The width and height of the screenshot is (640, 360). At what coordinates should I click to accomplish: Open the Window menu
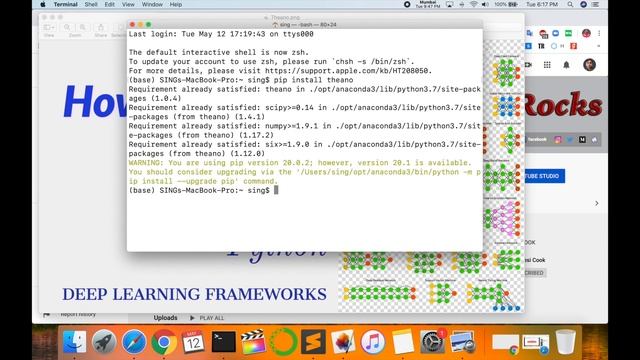tap(152, 4)
